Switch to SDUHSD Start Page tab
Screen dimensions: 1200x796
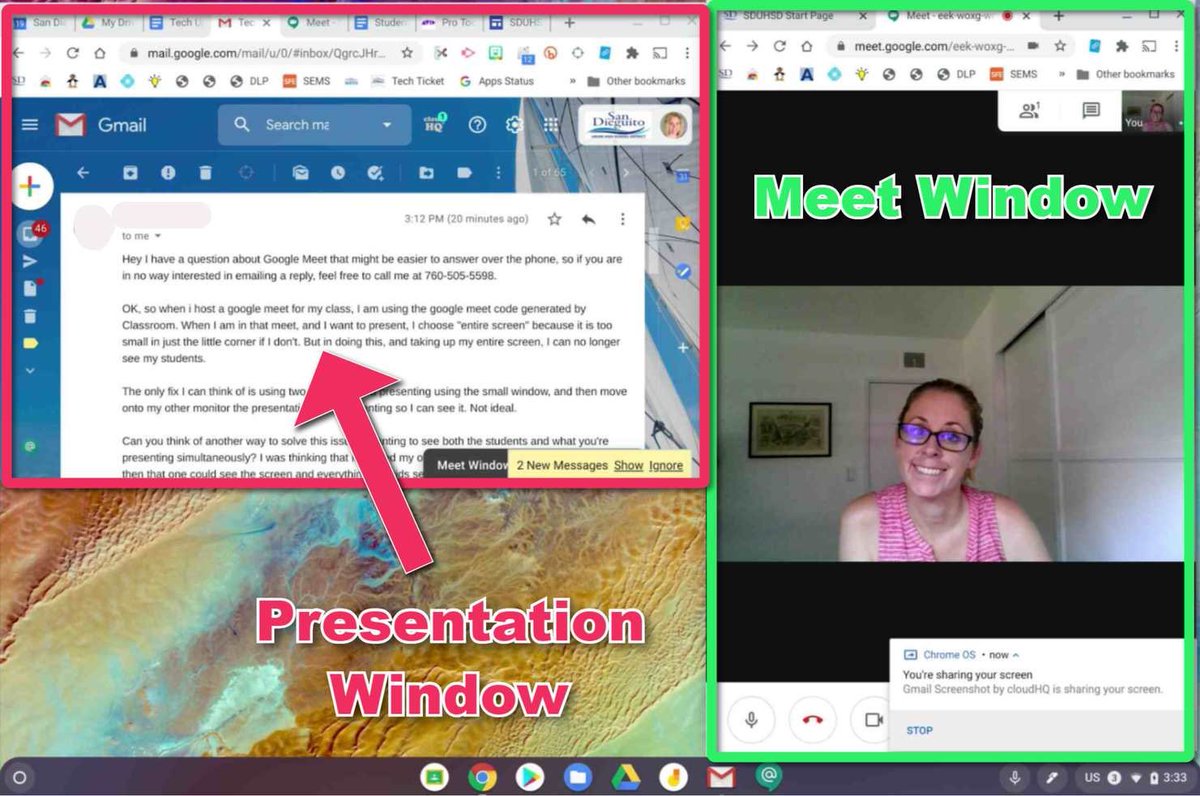[x=790, y=16]
